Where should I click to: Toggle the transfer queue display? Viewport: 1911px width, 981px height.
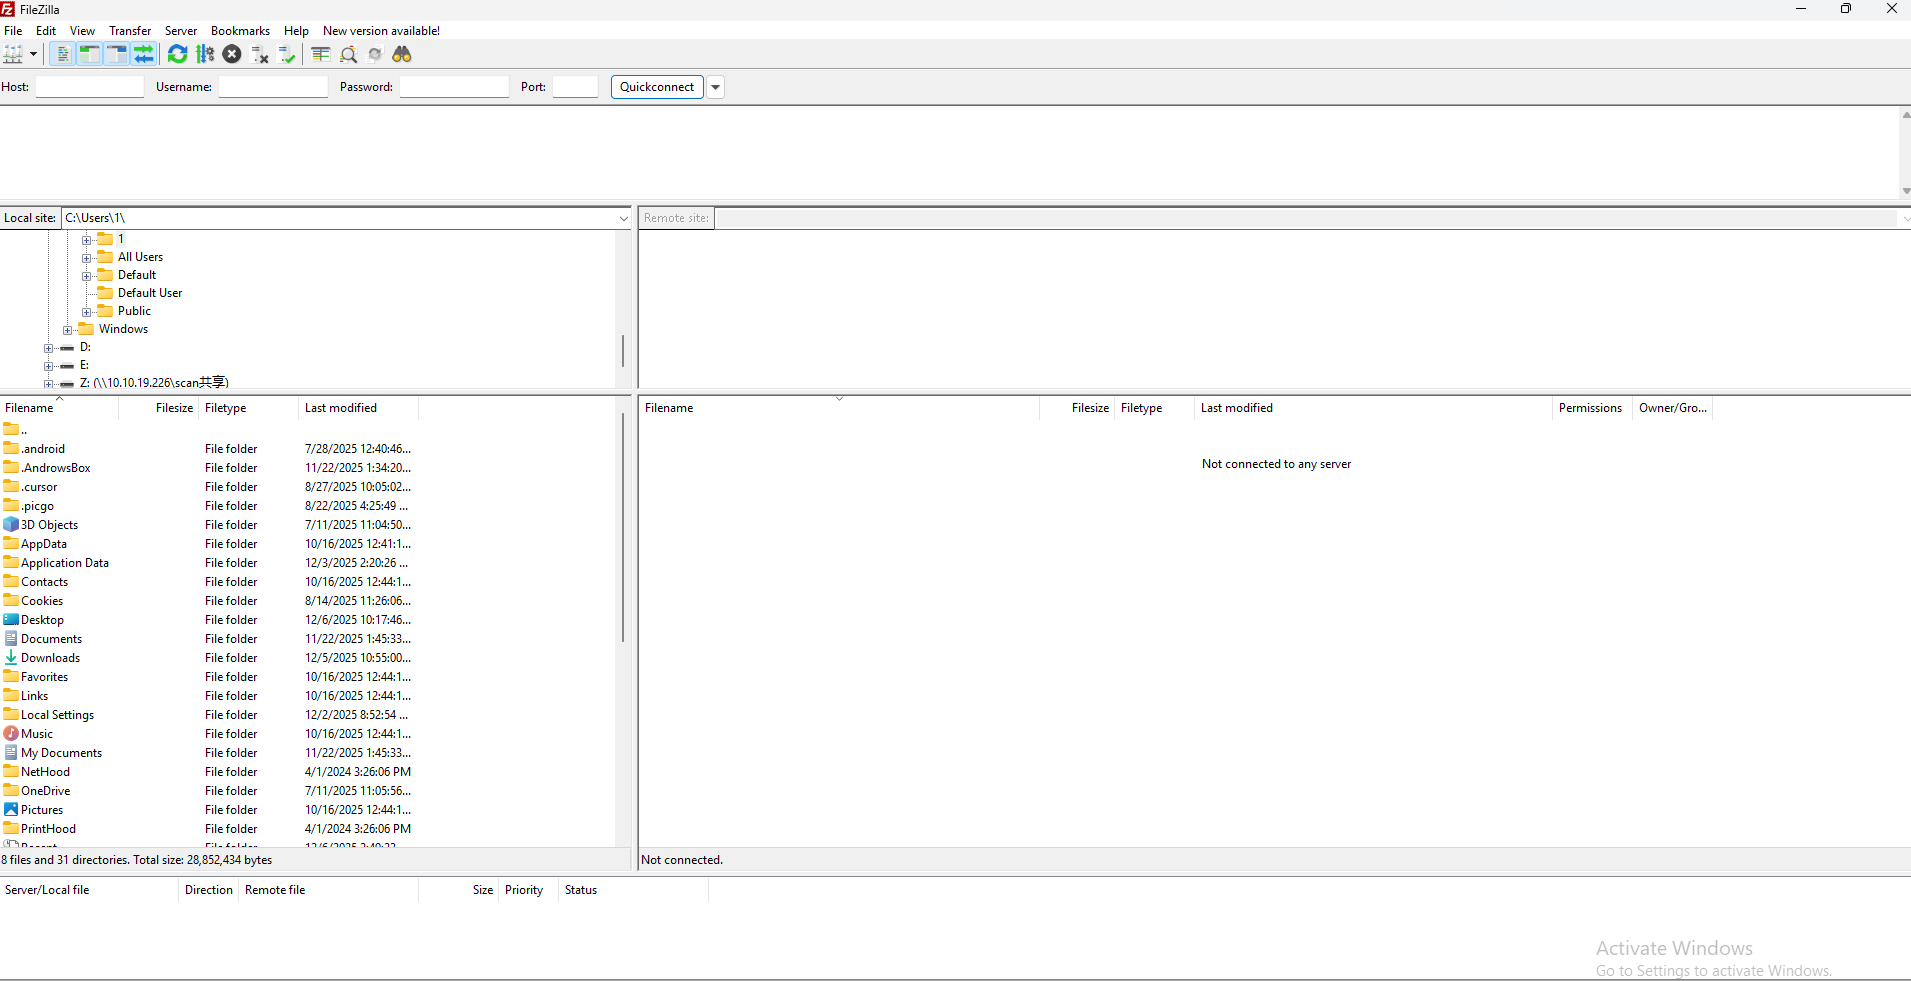pos(144,54)
